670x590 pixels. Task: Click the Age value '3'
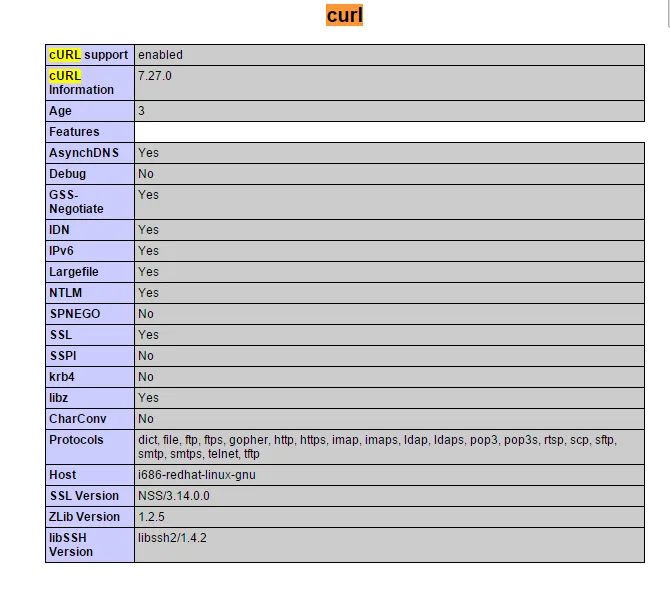click(141, 111)
